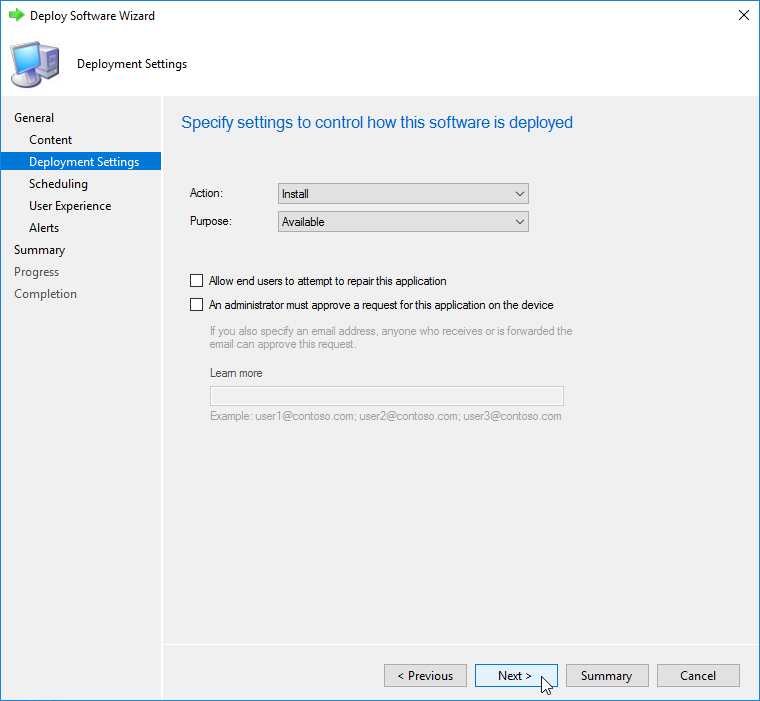Screen dimensions: 760x701
Task: Go to the General wizard page
Action: [34, 118]
